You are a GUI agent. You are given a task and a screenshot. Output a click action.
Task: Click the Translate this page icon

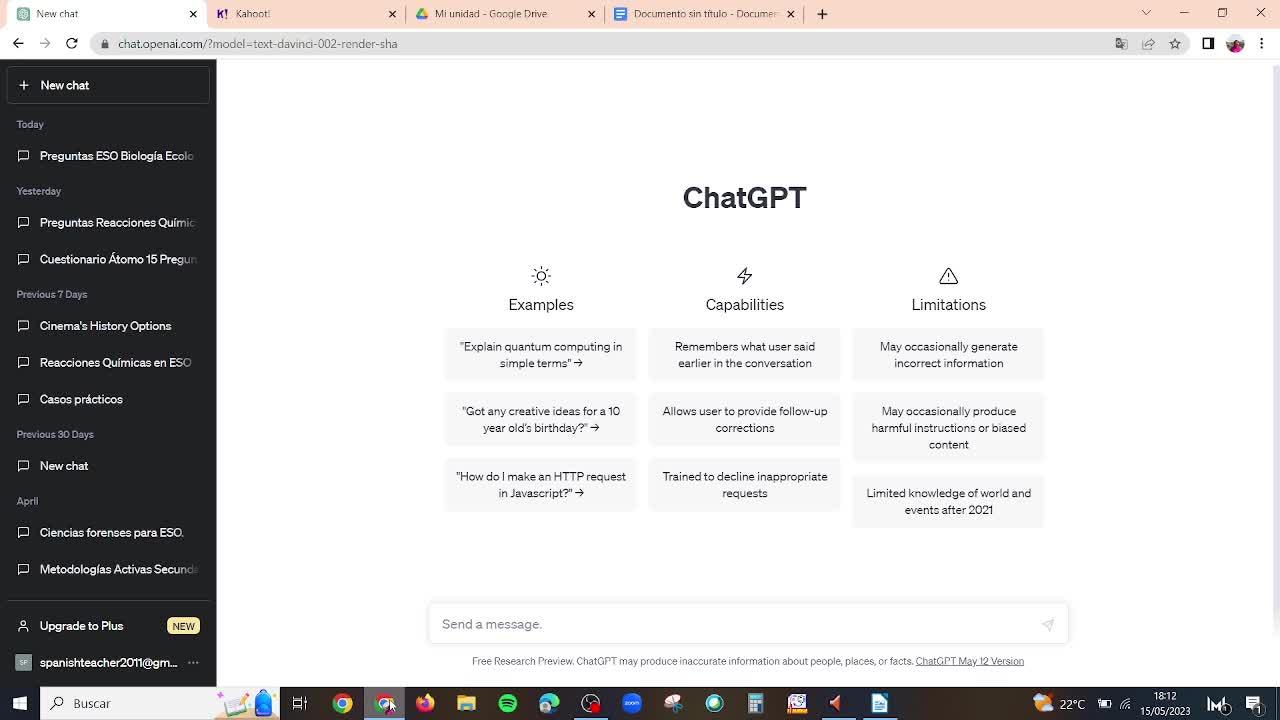coord(1121,44)
